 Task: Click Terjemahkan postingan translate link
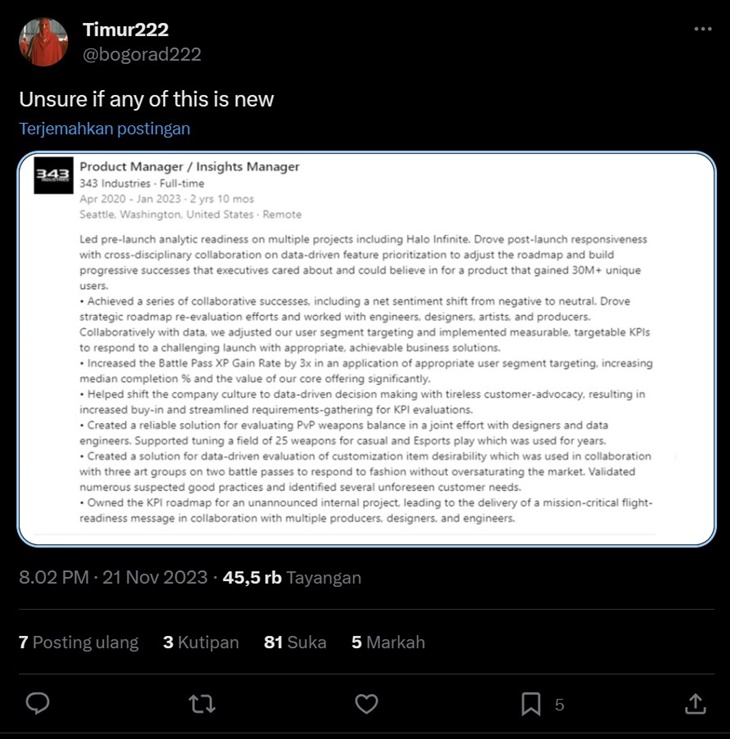point(105,129)
